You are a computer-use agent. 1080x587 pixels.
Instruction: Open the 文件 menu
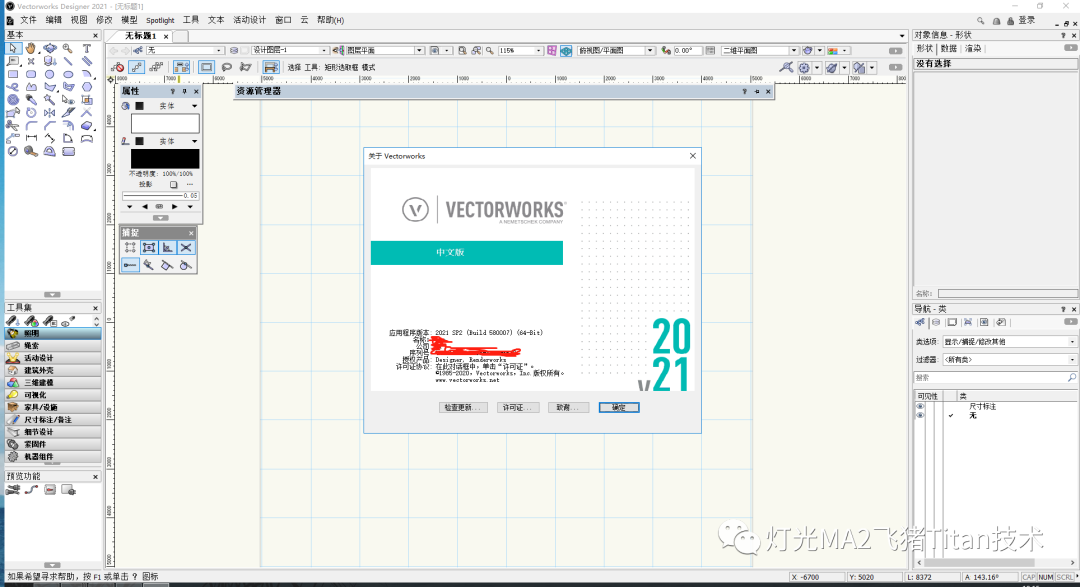pyautogui.click(x=28, y=20)
